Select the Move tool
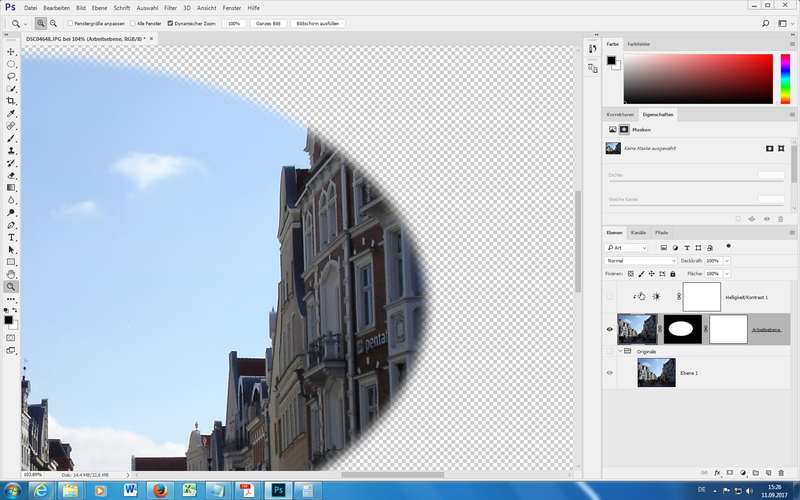Viewport: 800px width, 500px height. click(x=11, y=51)
